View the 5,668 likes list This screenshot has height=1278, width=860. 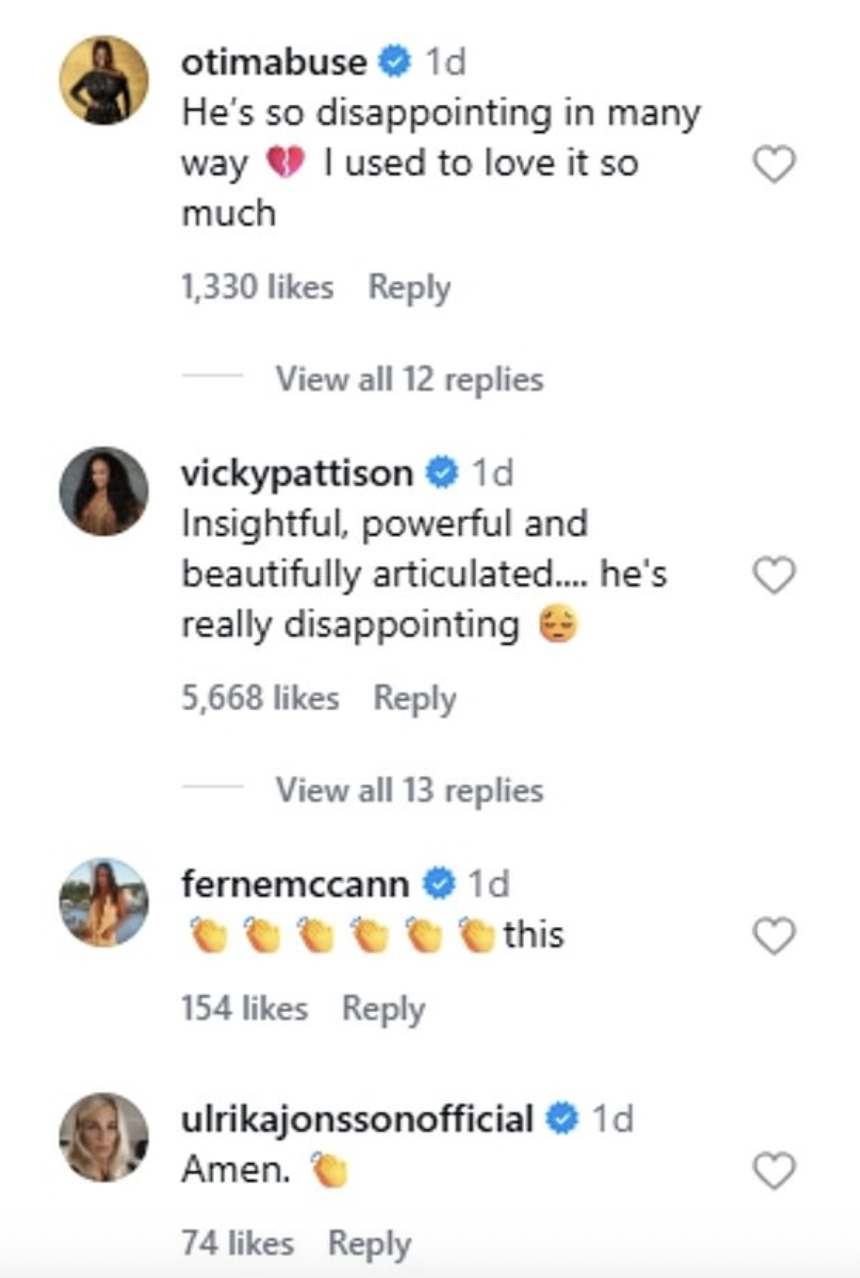(x=260, y=698)
